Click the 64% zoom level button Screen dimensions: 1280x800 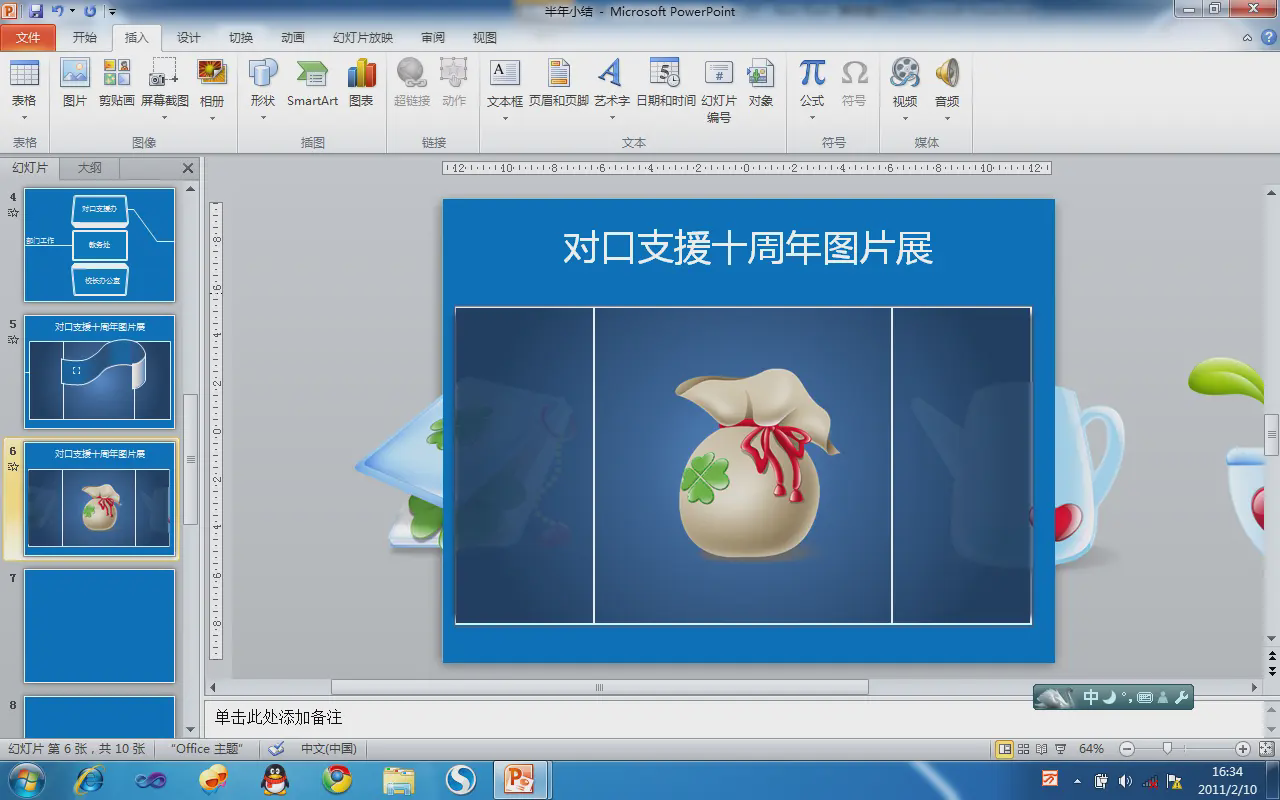1091,749
